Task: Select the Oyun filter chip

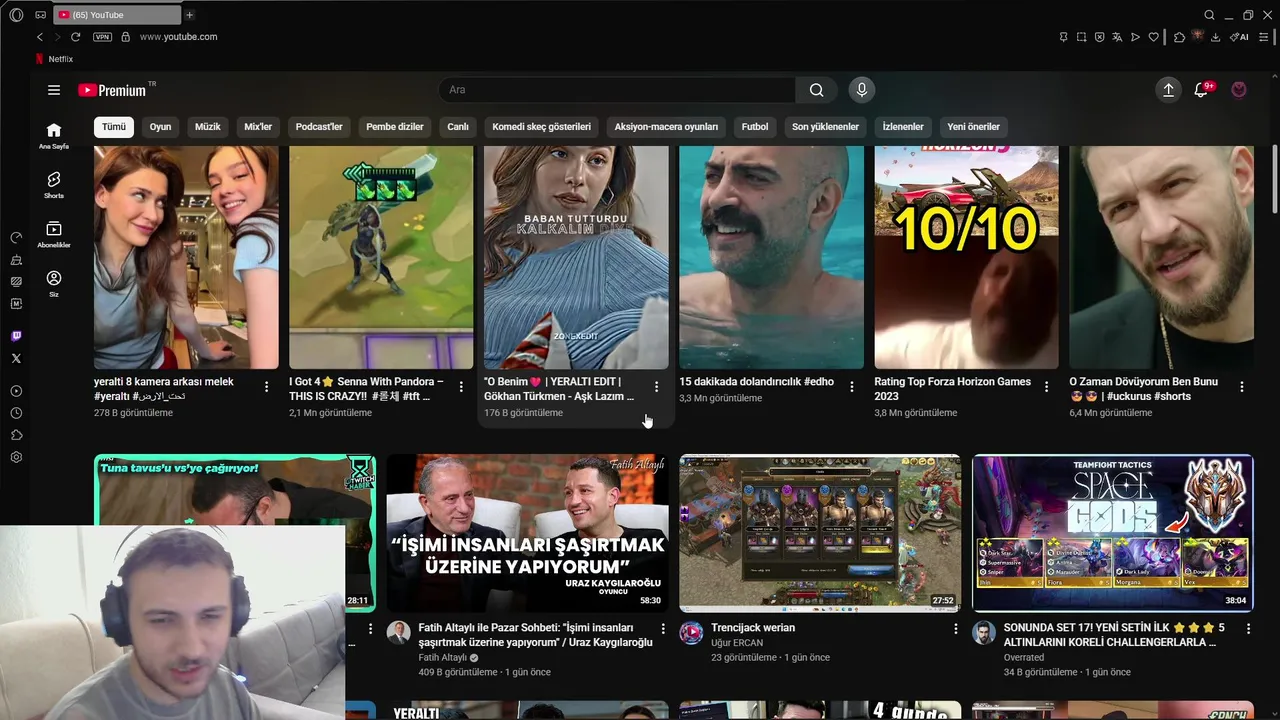Action: click(160, 127)
